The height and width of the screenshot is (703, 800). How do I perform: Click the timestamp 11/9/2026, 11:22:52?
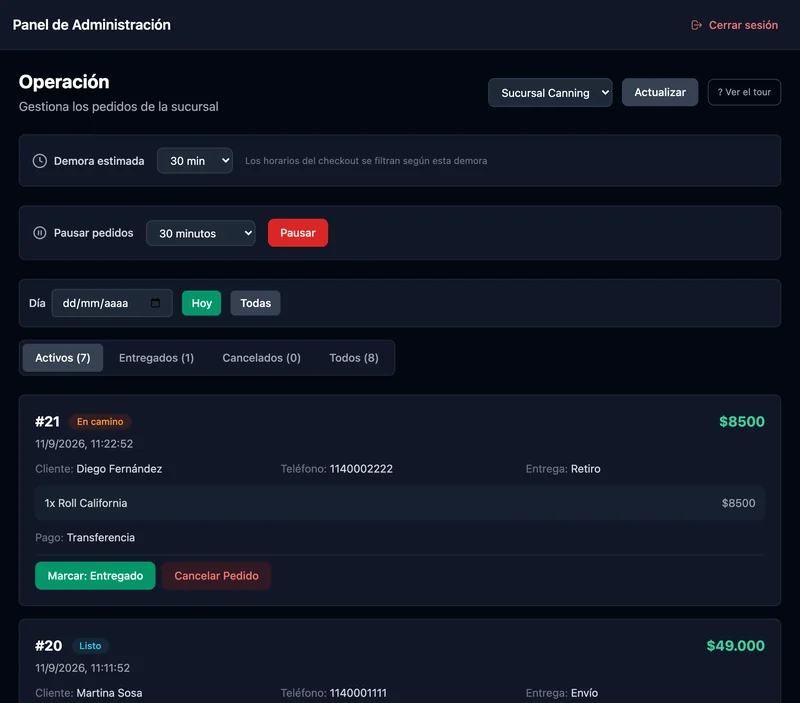(x=84, y=444)
